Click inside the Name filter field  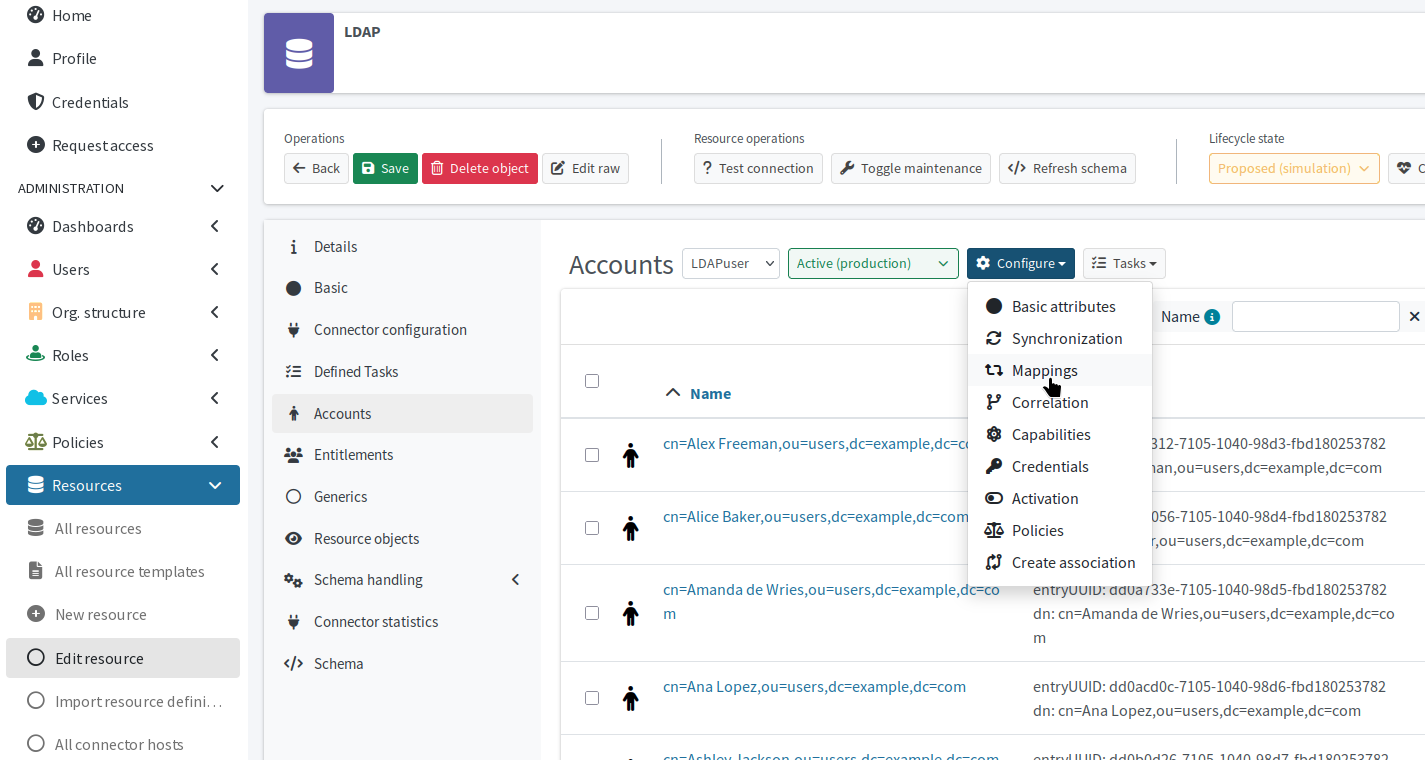(x=1315, y=315)
